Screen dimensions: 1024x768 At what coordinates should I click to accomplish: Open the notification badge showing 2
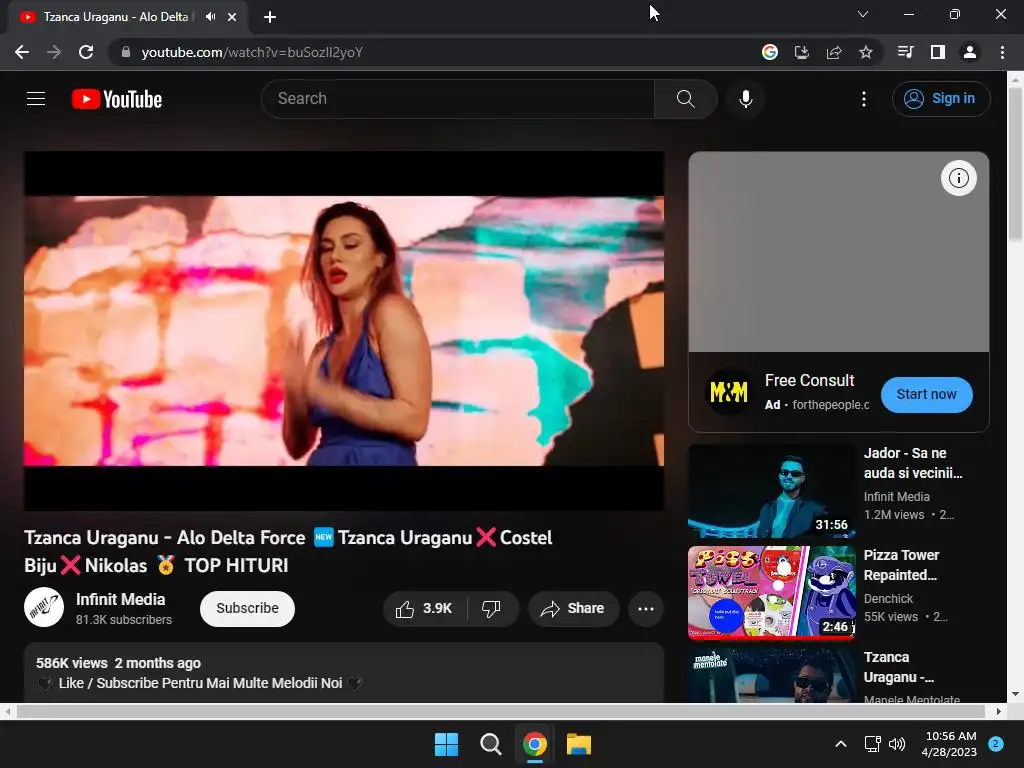pyautogui.click(x=996, y=744)
